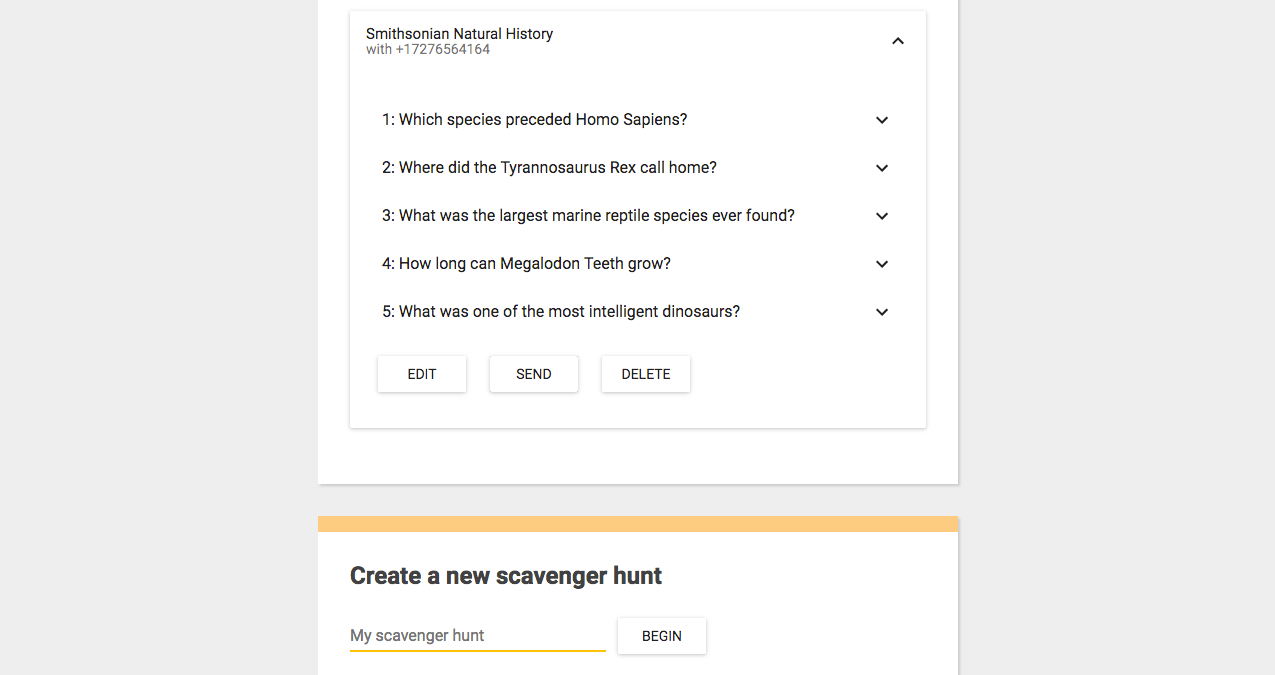Image resolution: width=1275 pixels, height=675 pixels.
Task: Expand the intelligent dinosaurs question arrow
Action: click(x=881, y=312)
